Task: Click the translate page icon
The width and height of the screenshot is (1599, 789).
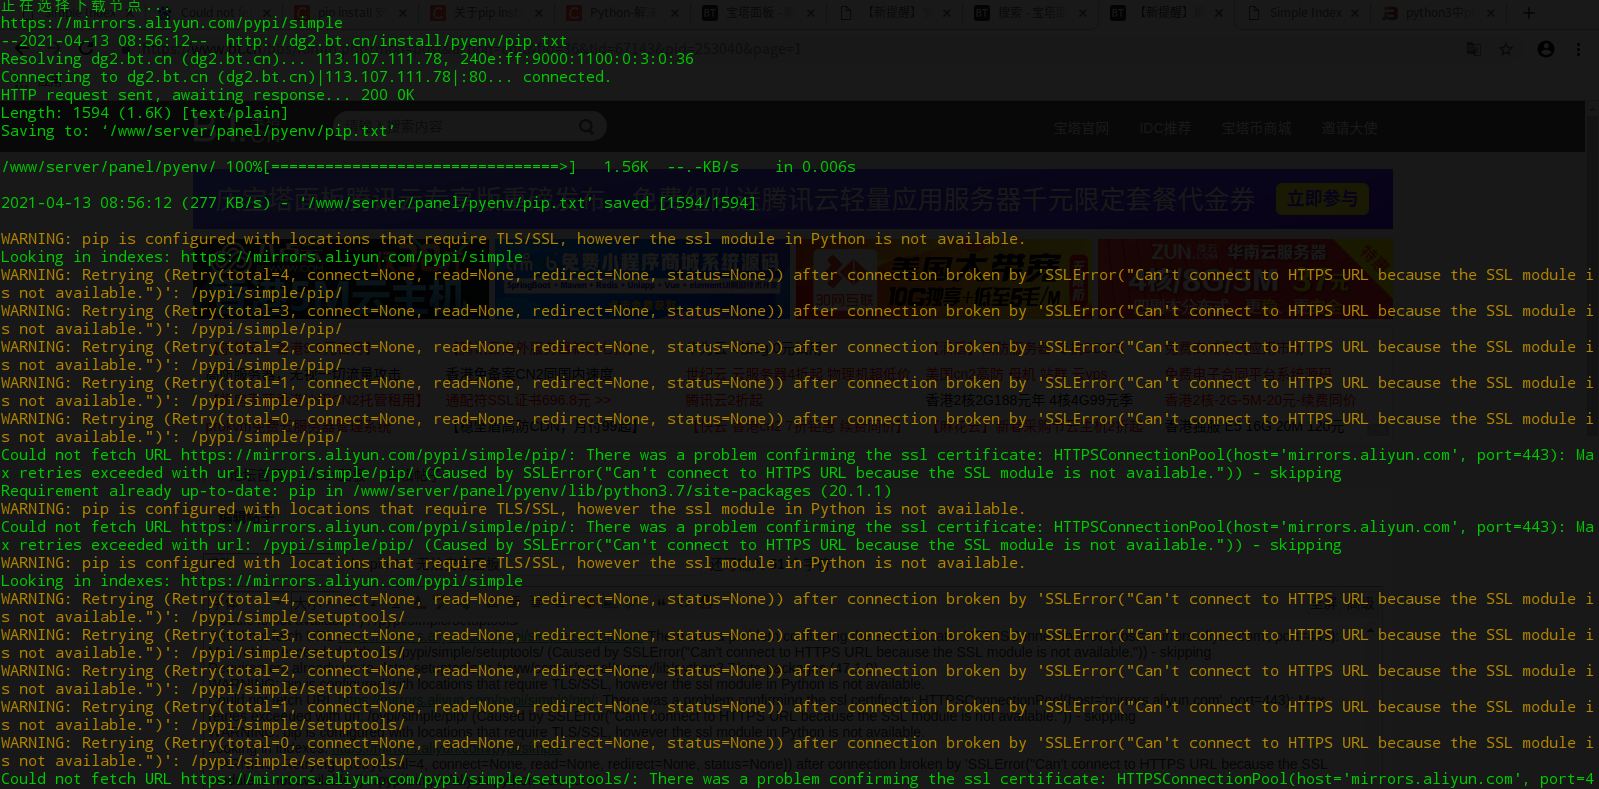Action: point(1474,49)
